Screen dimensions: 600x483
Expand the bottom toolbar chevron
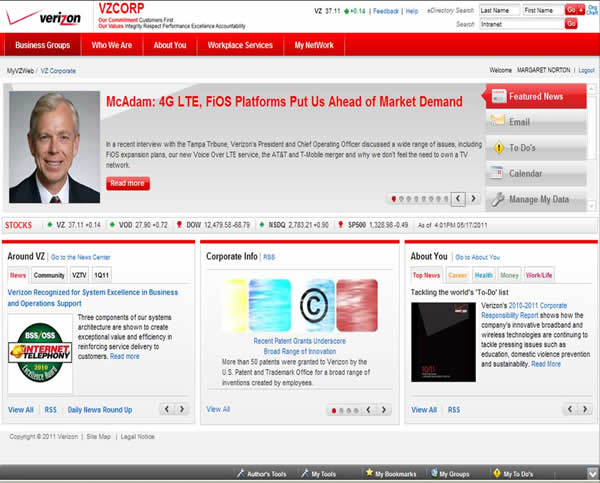pos(590,473)
